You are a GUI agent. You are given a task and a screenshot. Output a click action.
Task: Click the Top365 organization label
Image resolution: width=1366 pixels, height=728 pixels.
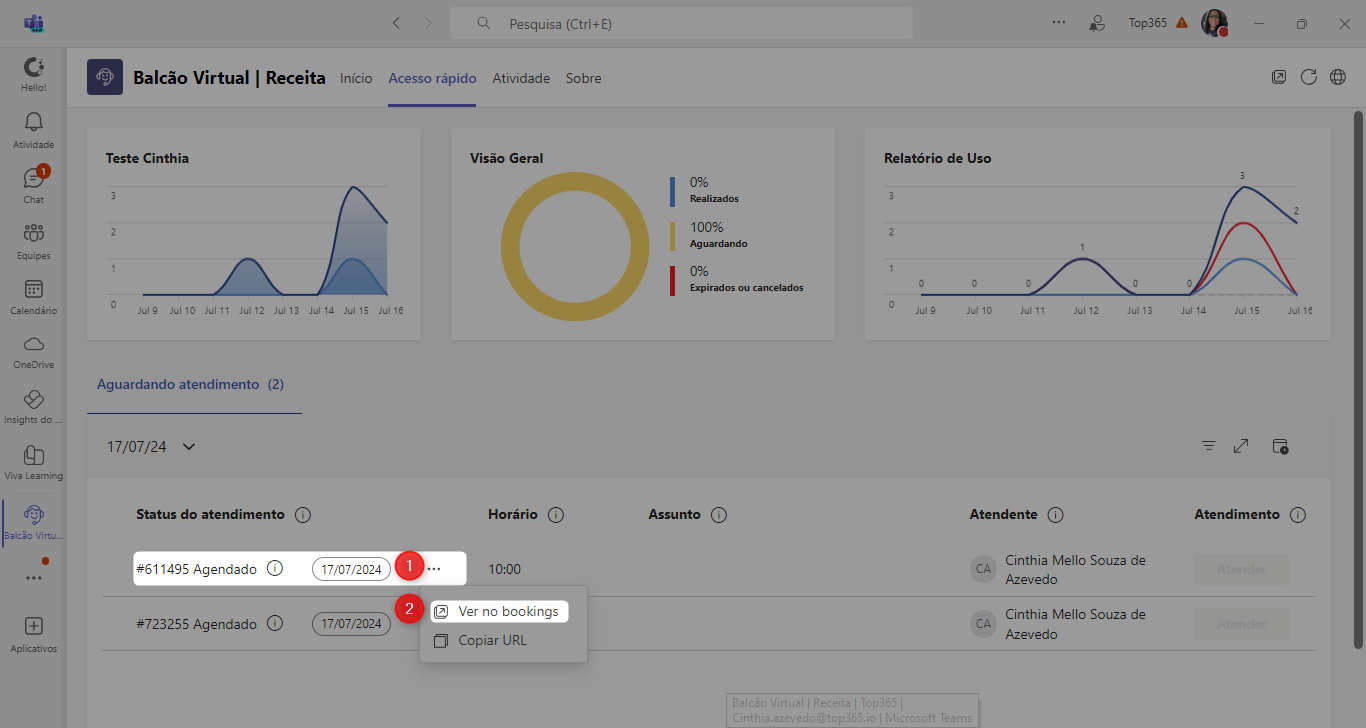[1148, 22]
